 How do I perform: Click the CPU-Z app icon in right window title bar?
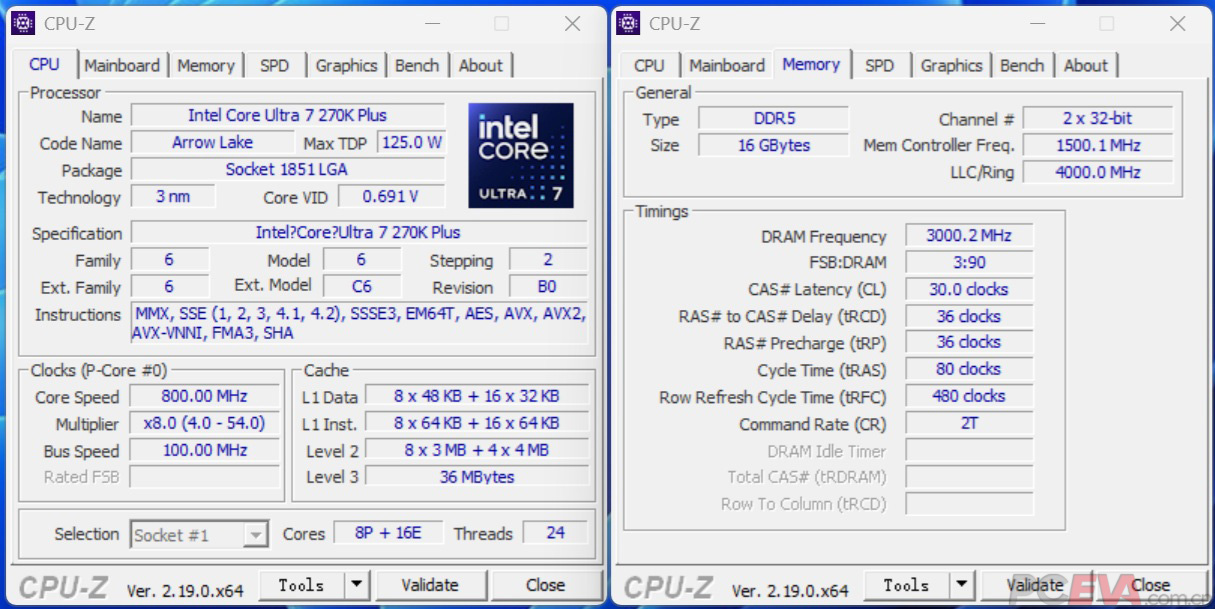(628, 23)
